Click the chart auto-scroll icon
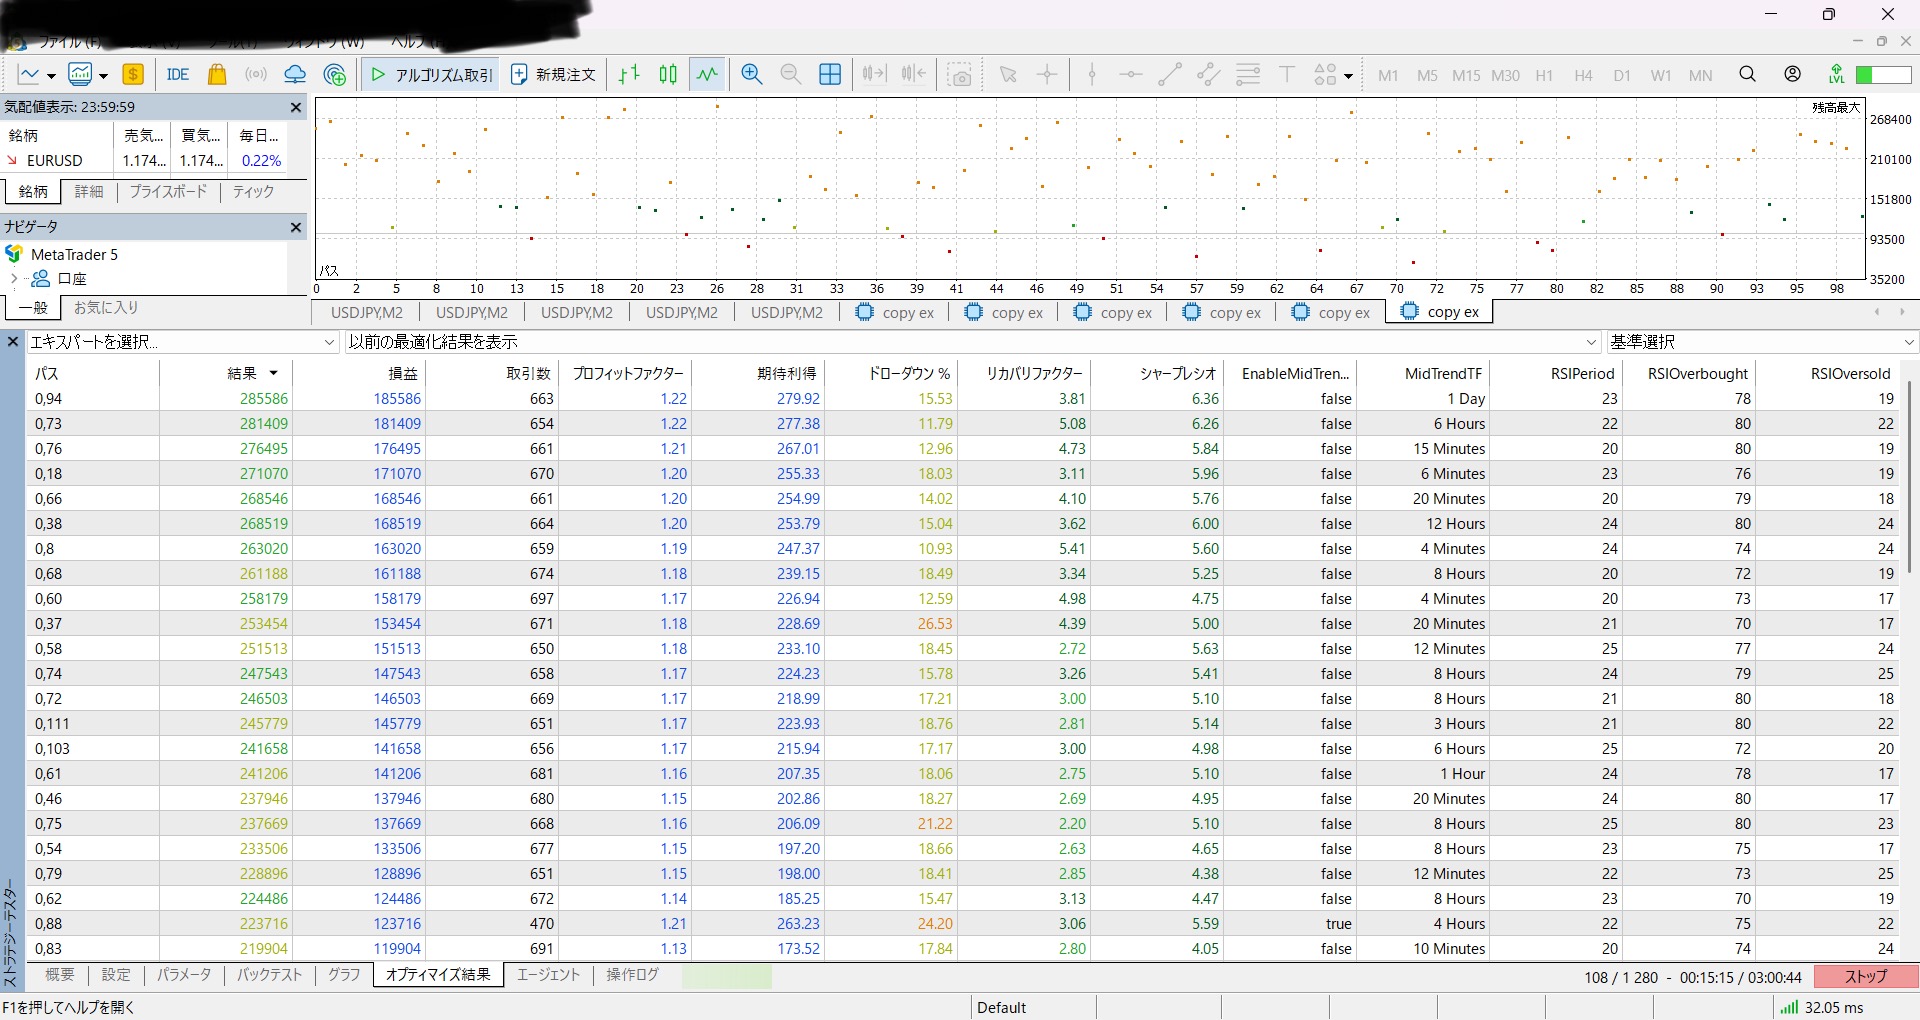Image resolution: width=1920 pixels, height=1020 pixels. coord(874,74)
